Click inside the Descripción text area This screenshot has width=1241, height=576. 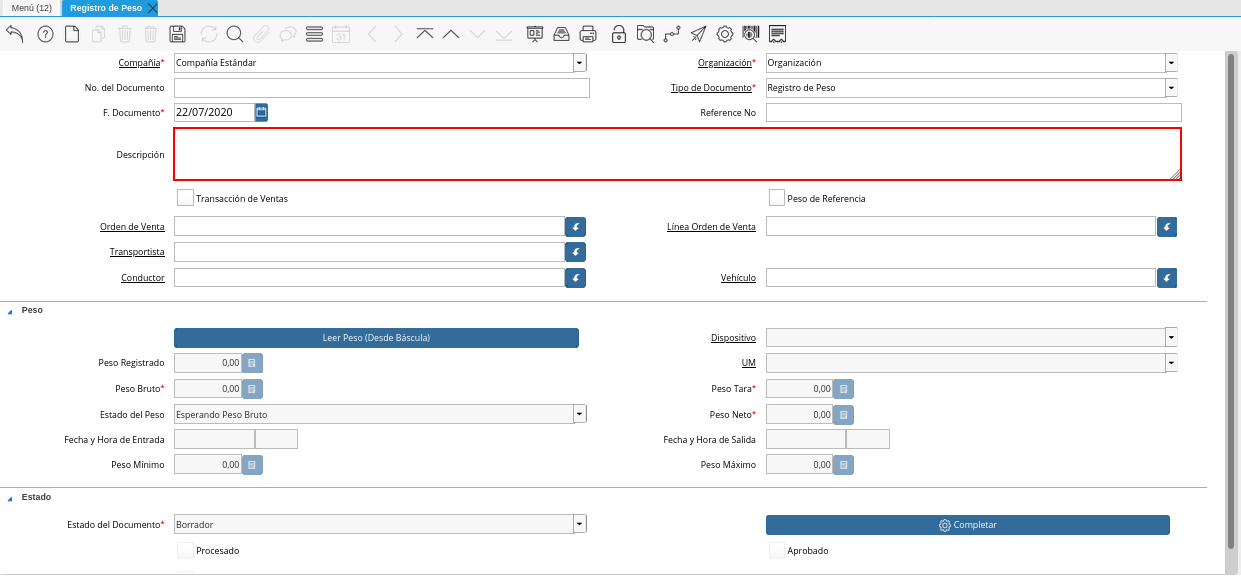(677, 154)
